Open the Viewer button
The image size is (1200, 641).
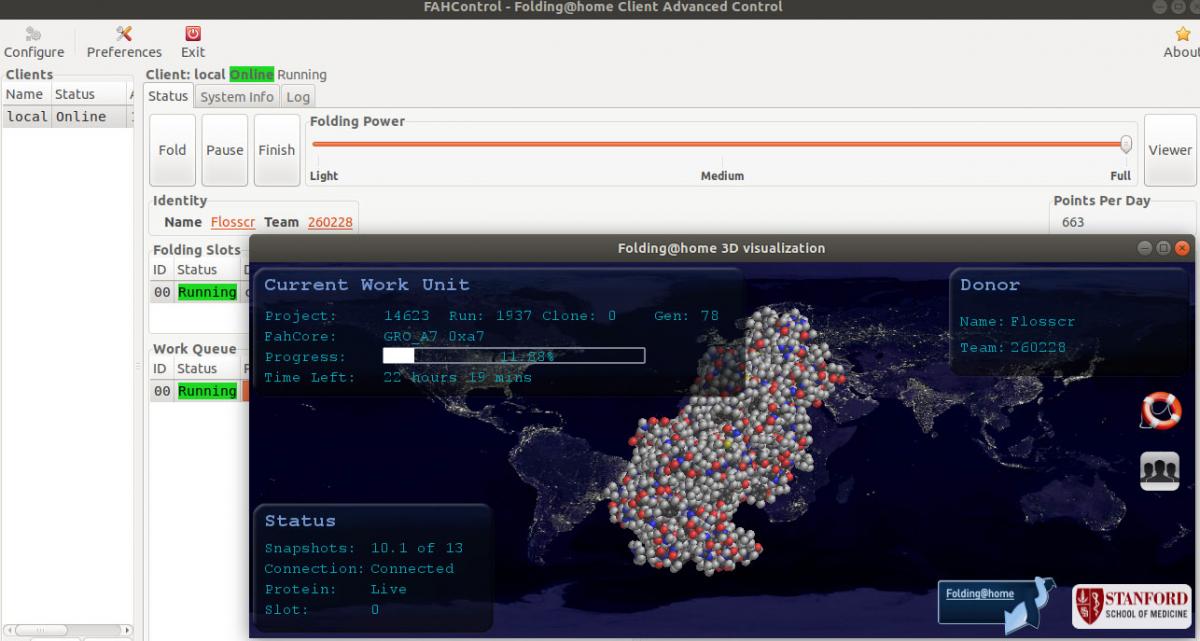pos(1169,150)
